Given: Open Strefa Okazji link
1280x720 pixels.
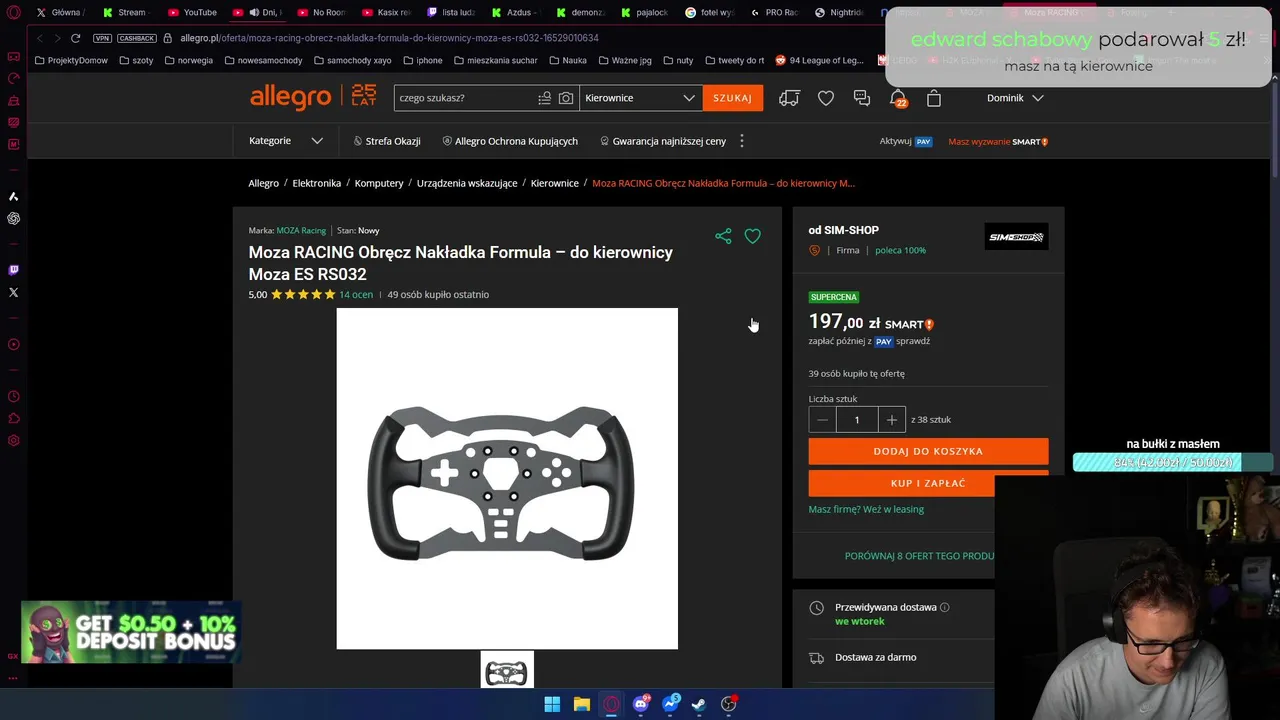Looking at the screenshot, I should tap(387, 141).
